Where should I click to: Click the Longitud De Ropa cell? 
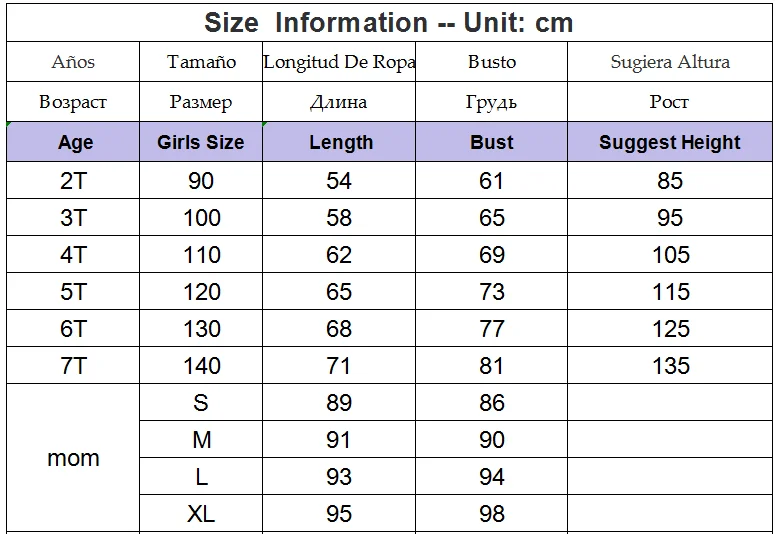339,62
